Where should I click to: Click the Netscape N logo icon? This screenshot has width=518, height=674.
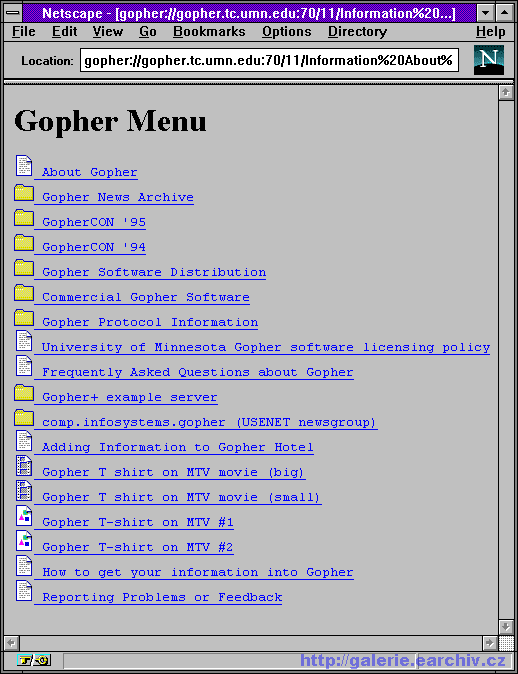(x=489, y=61)
